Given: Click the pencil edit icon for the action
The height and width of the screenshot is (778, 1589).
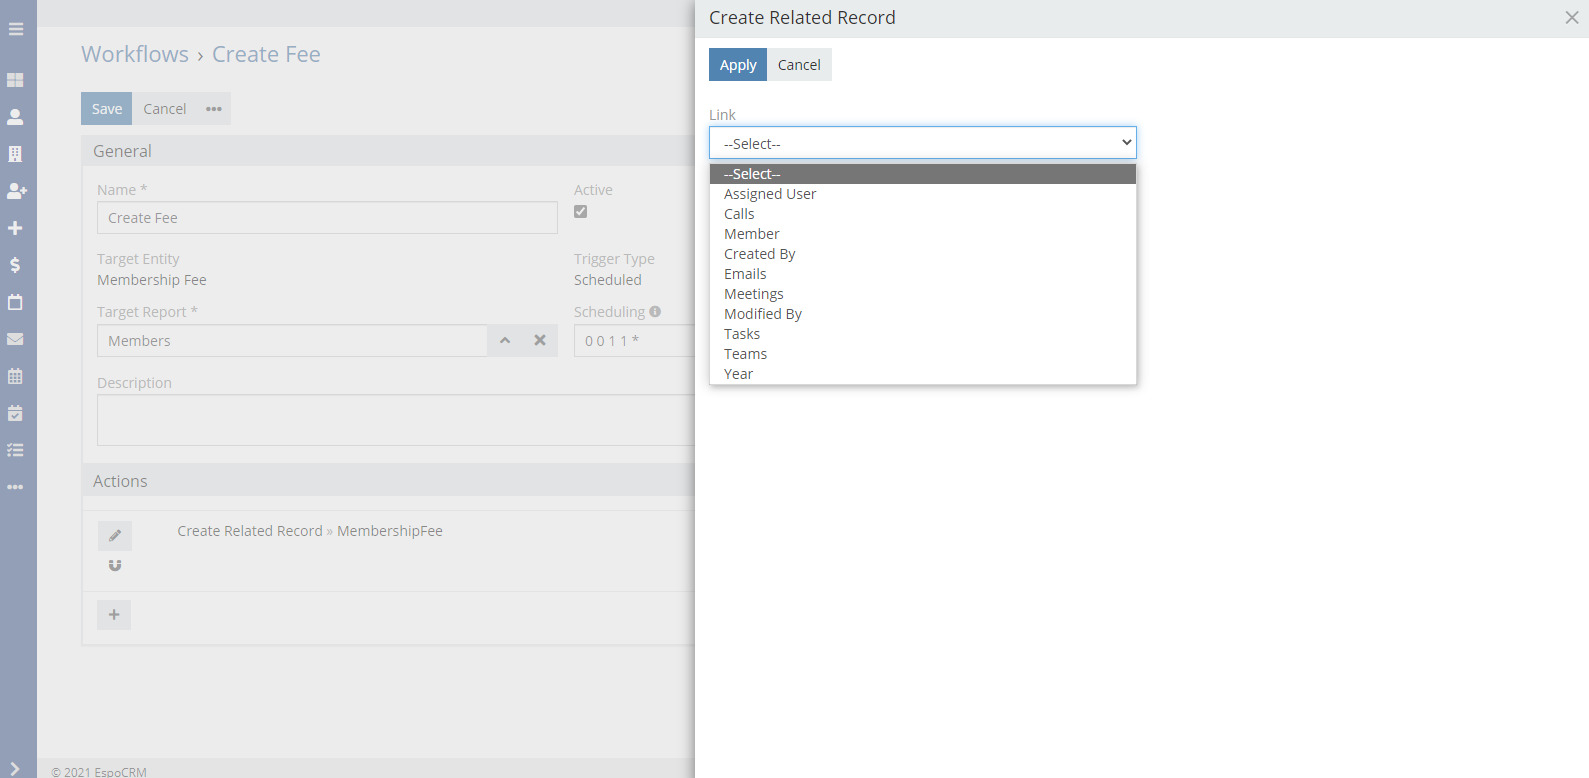Looking at the screenshot, I should (115, 535).
